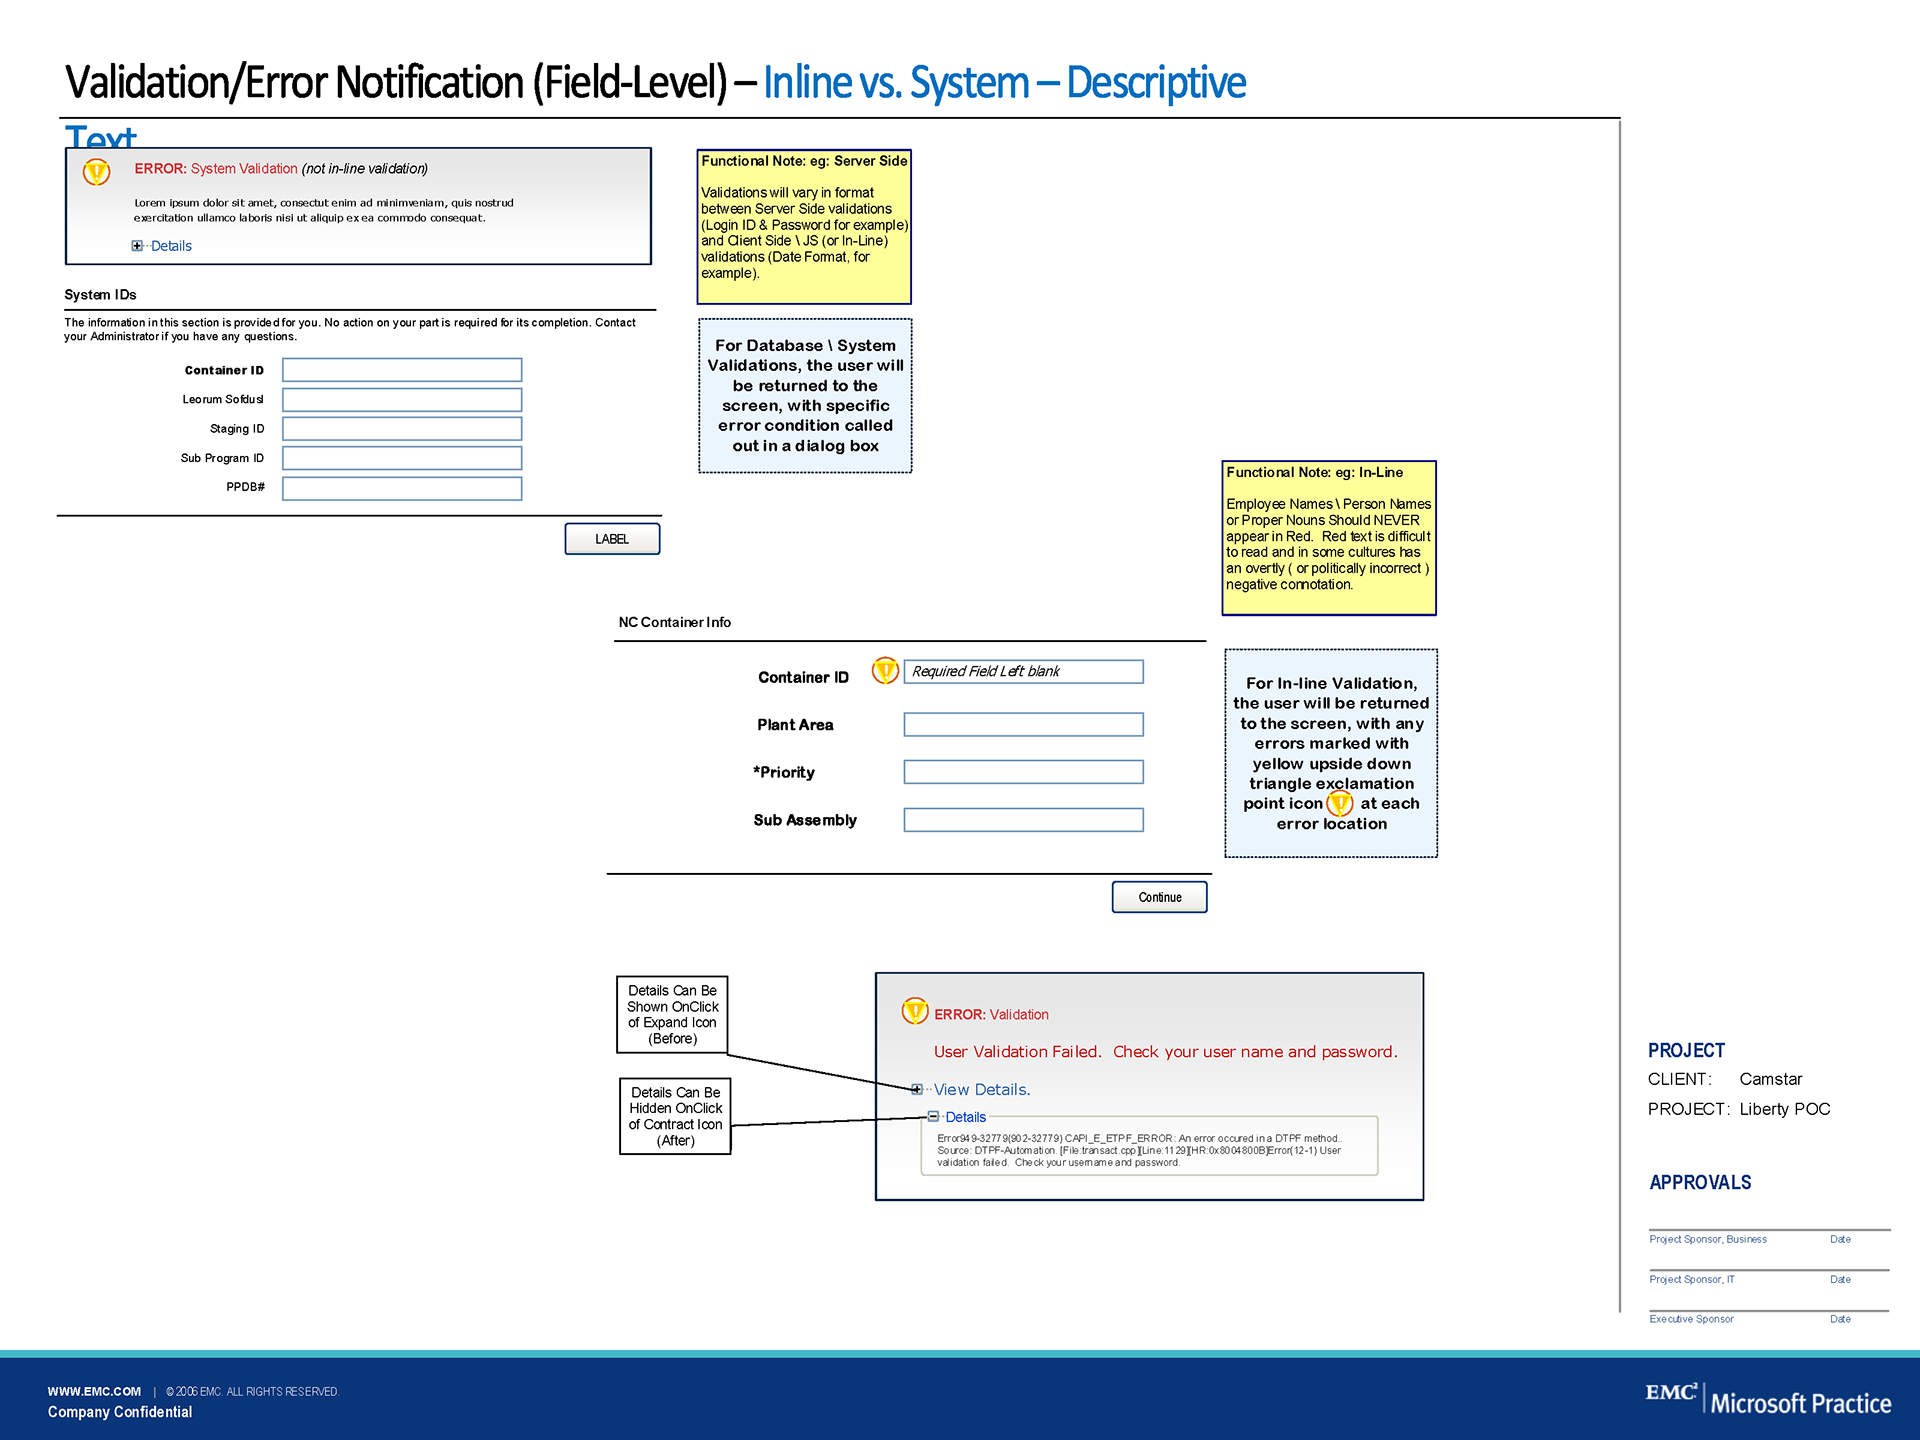1920x1440 pixels.
Task: Click the Staging ID input field
Action: click(x=402, y=429)
